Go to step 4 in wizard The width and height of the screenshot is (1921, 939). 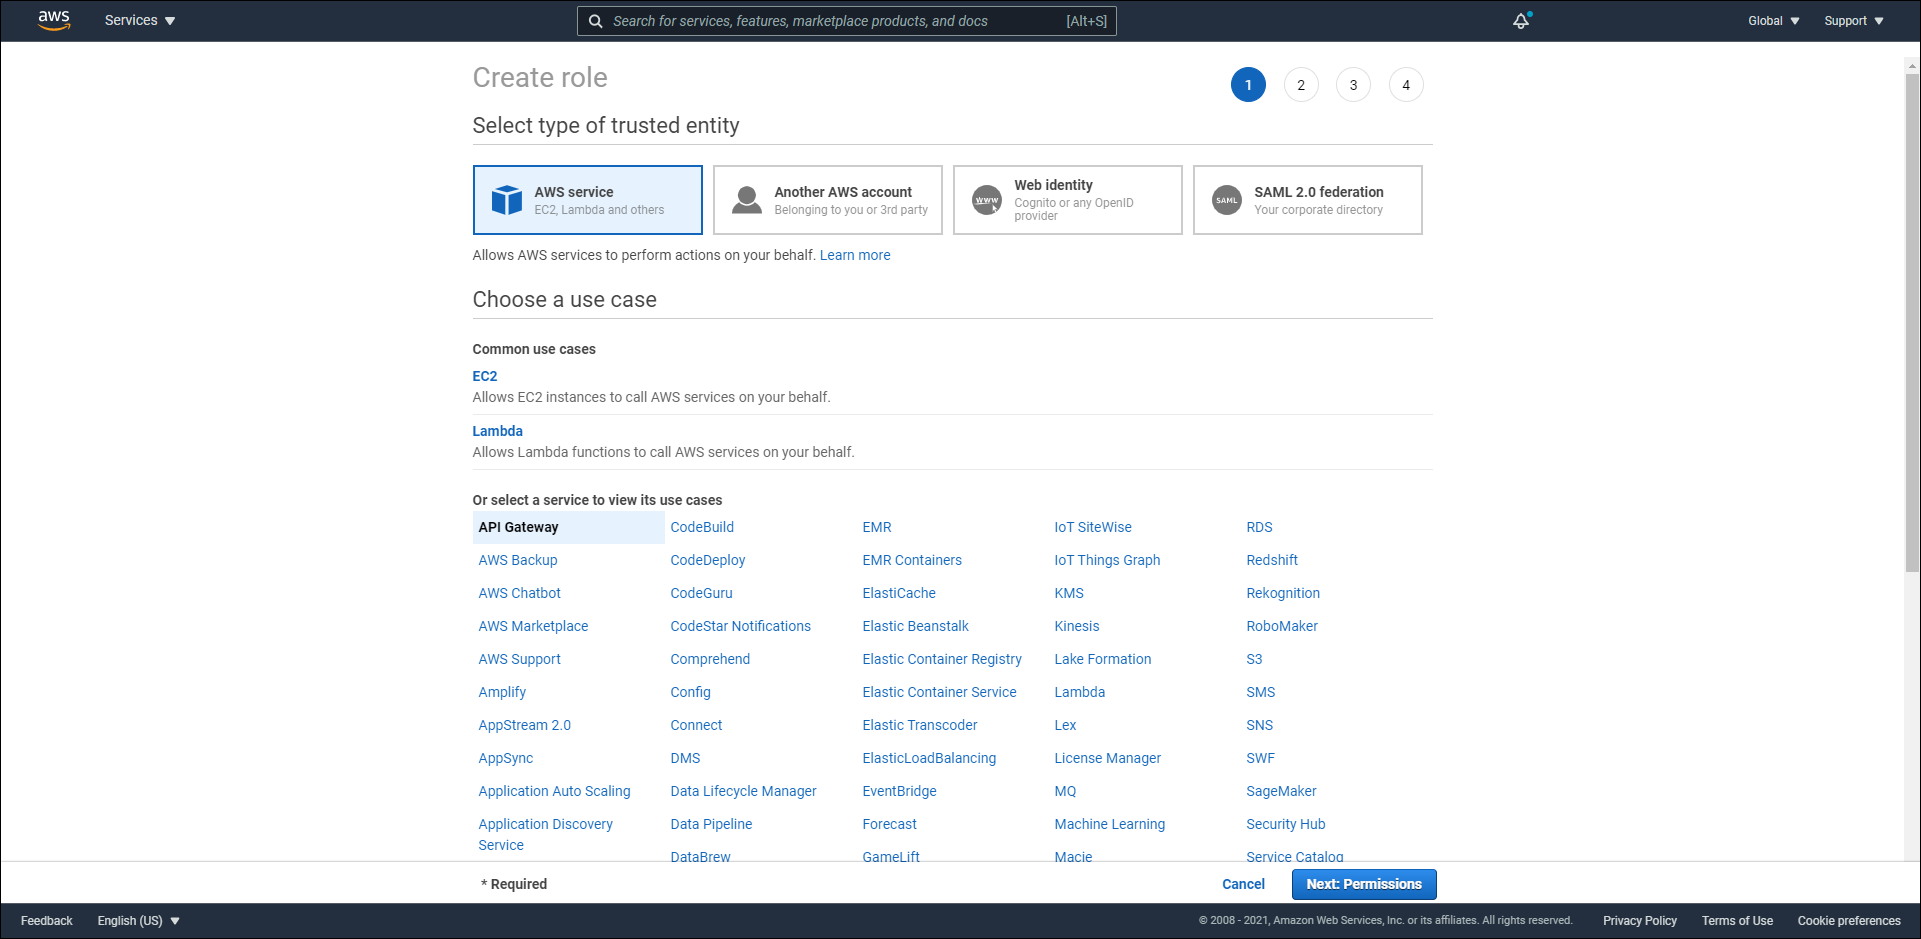pyautogui.click(x=1406, y=85)
